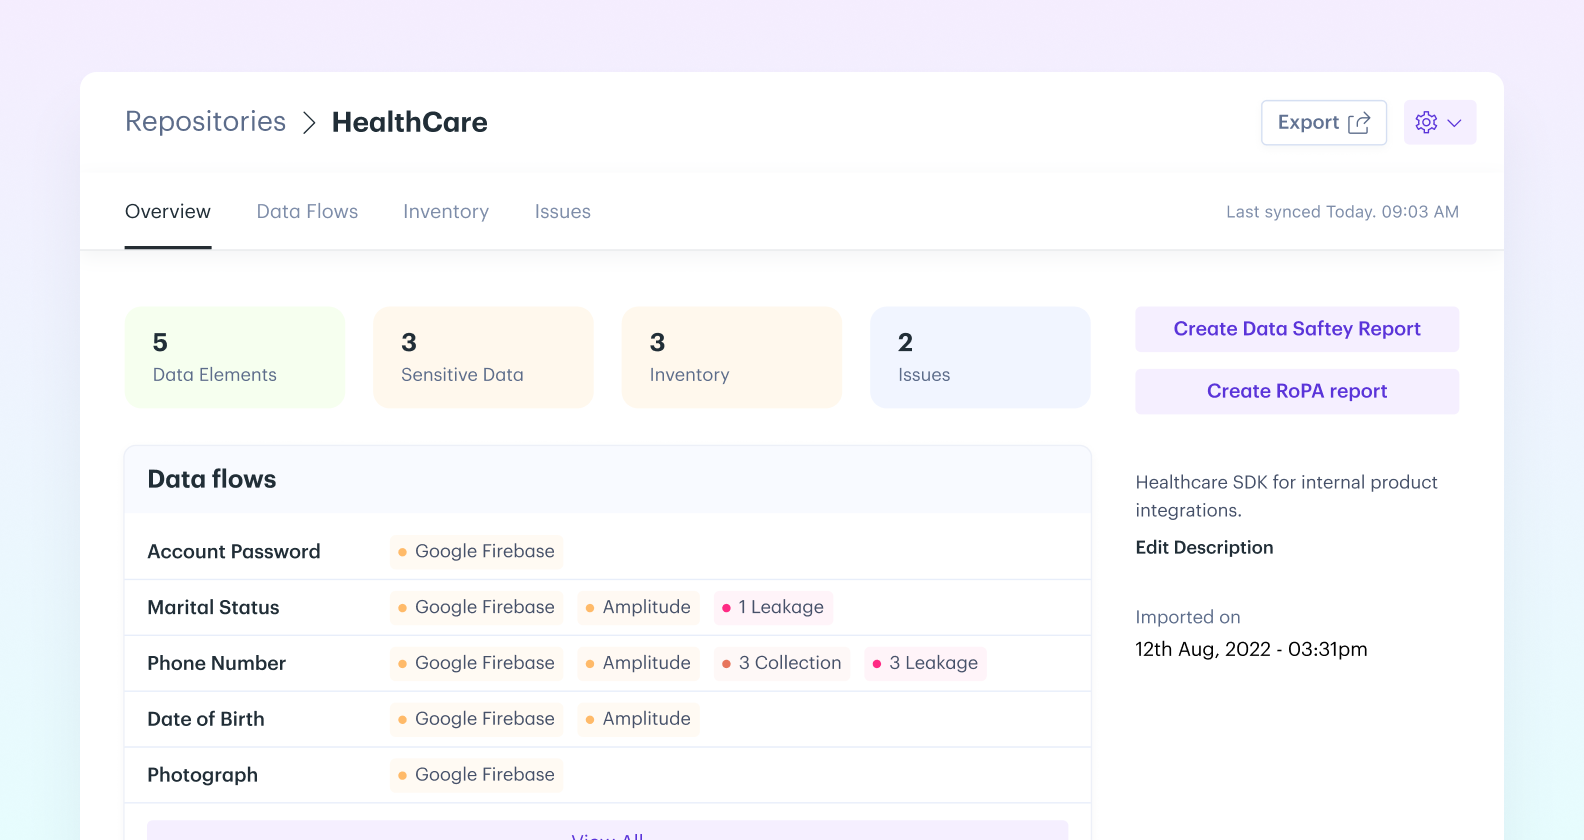Click Google Firebase tag for Date of Birth
The image size is (1584, 840).
coord(476,720)
